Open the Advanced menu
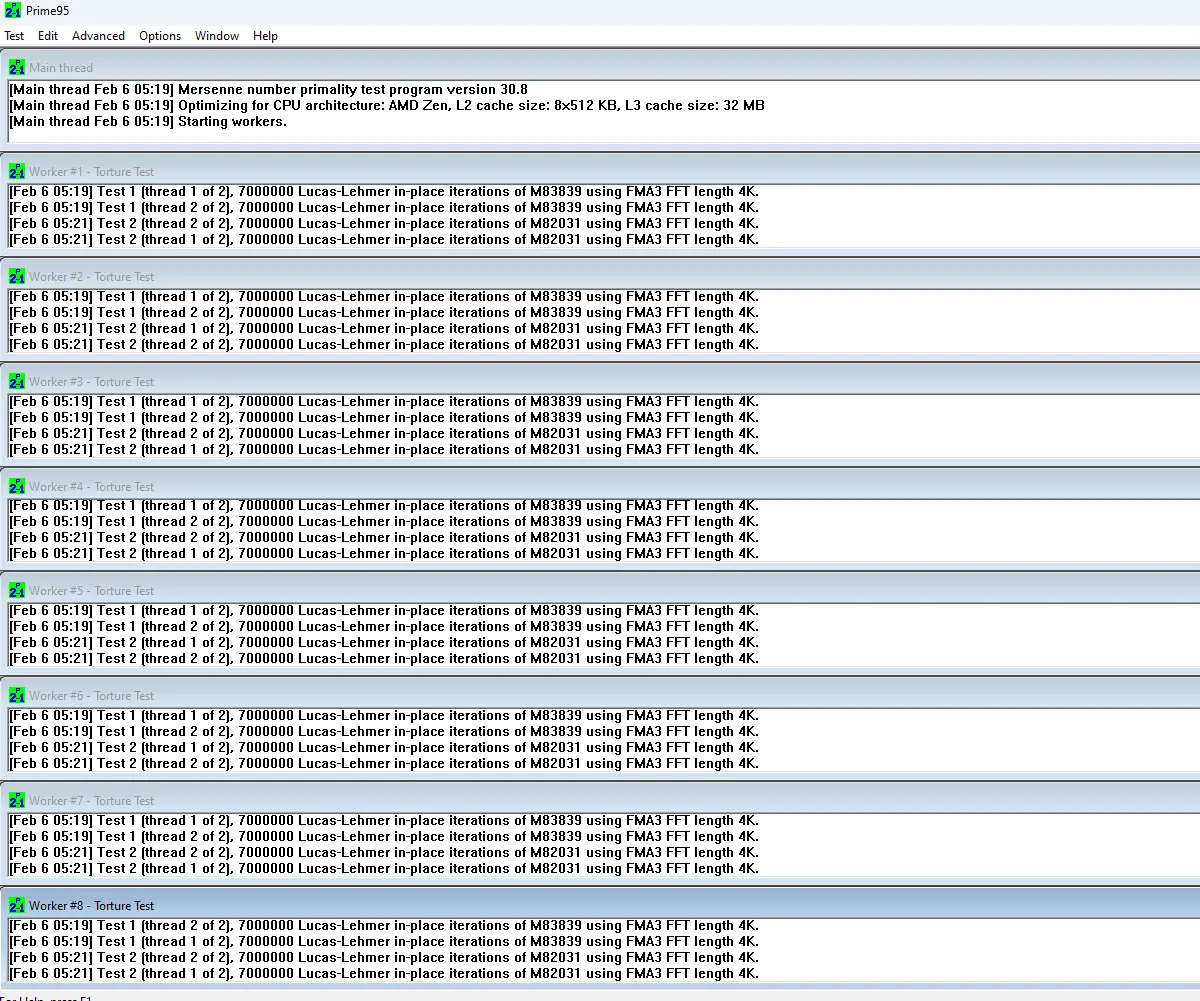Viewport: 1200px width, 1001px height. (x=98, y=36)
